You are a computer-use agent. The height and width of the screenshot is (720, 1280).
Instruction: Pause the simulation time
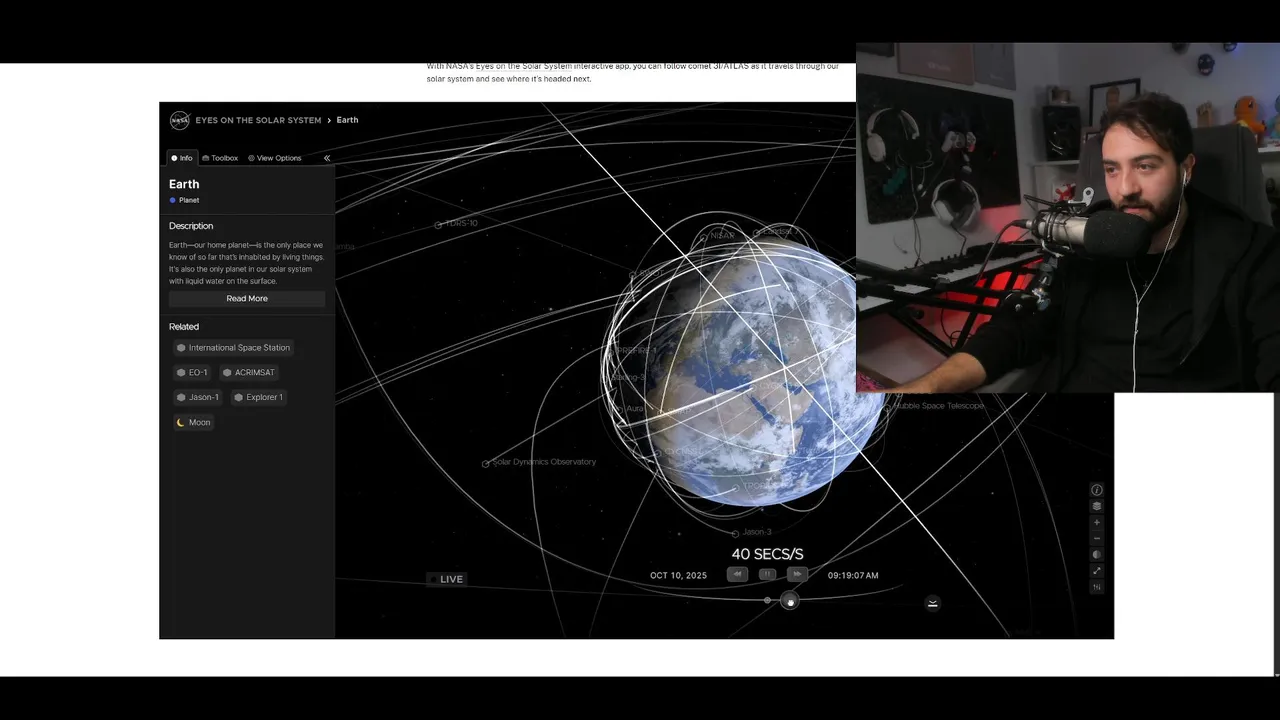767,574
